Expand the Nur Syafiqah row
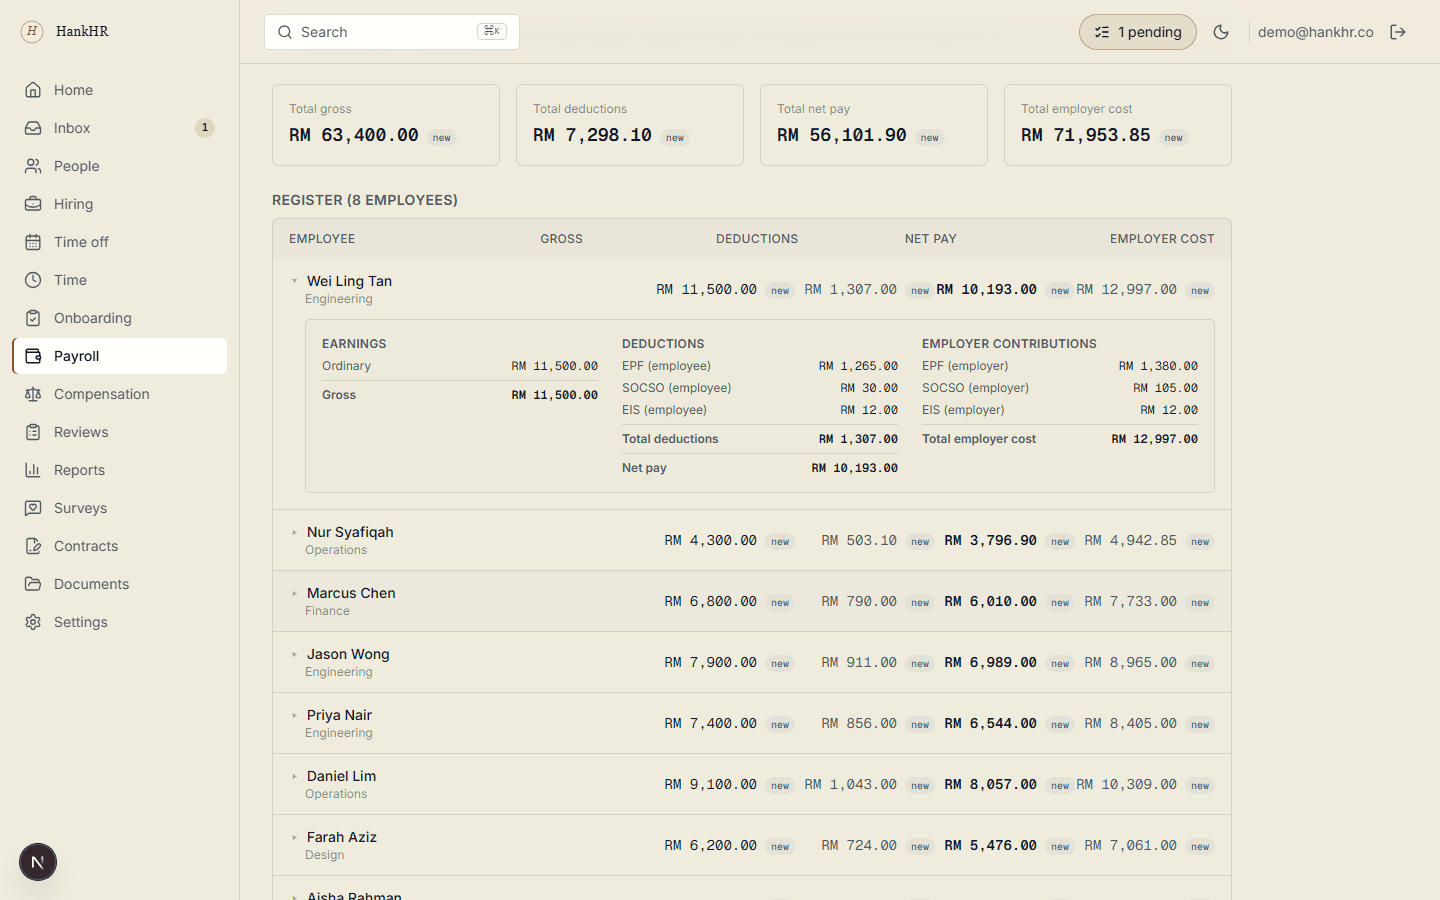This screenshot has width=1440, height=900. click(295, 532)
